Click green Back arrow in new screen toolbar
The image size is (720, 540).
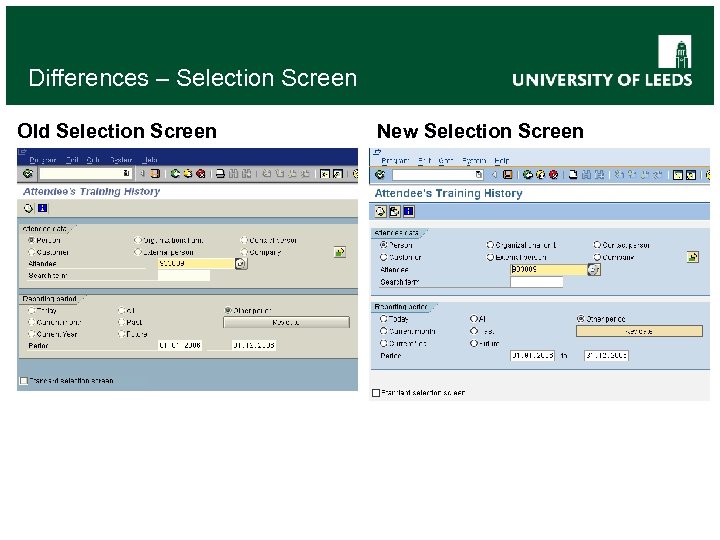tap(528, 174)
